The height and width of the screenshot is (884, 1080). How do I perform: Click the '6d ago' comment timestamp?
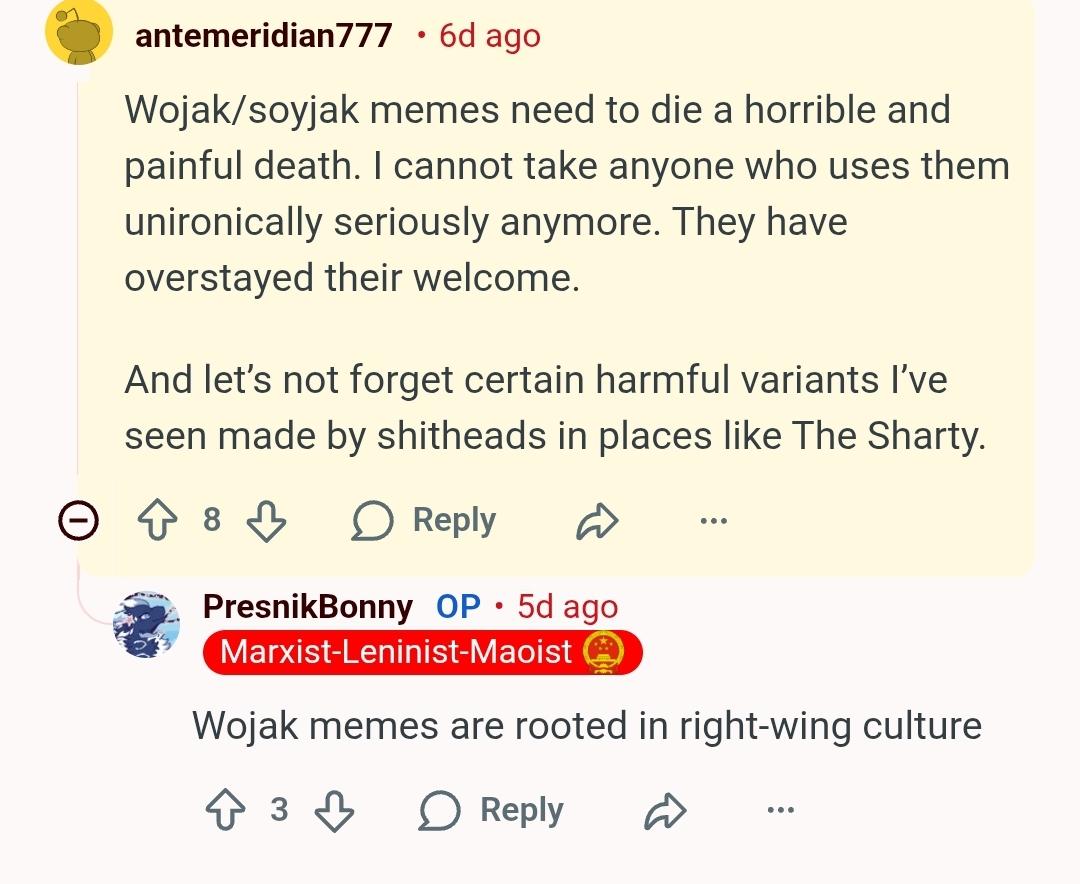click(489, 36)
